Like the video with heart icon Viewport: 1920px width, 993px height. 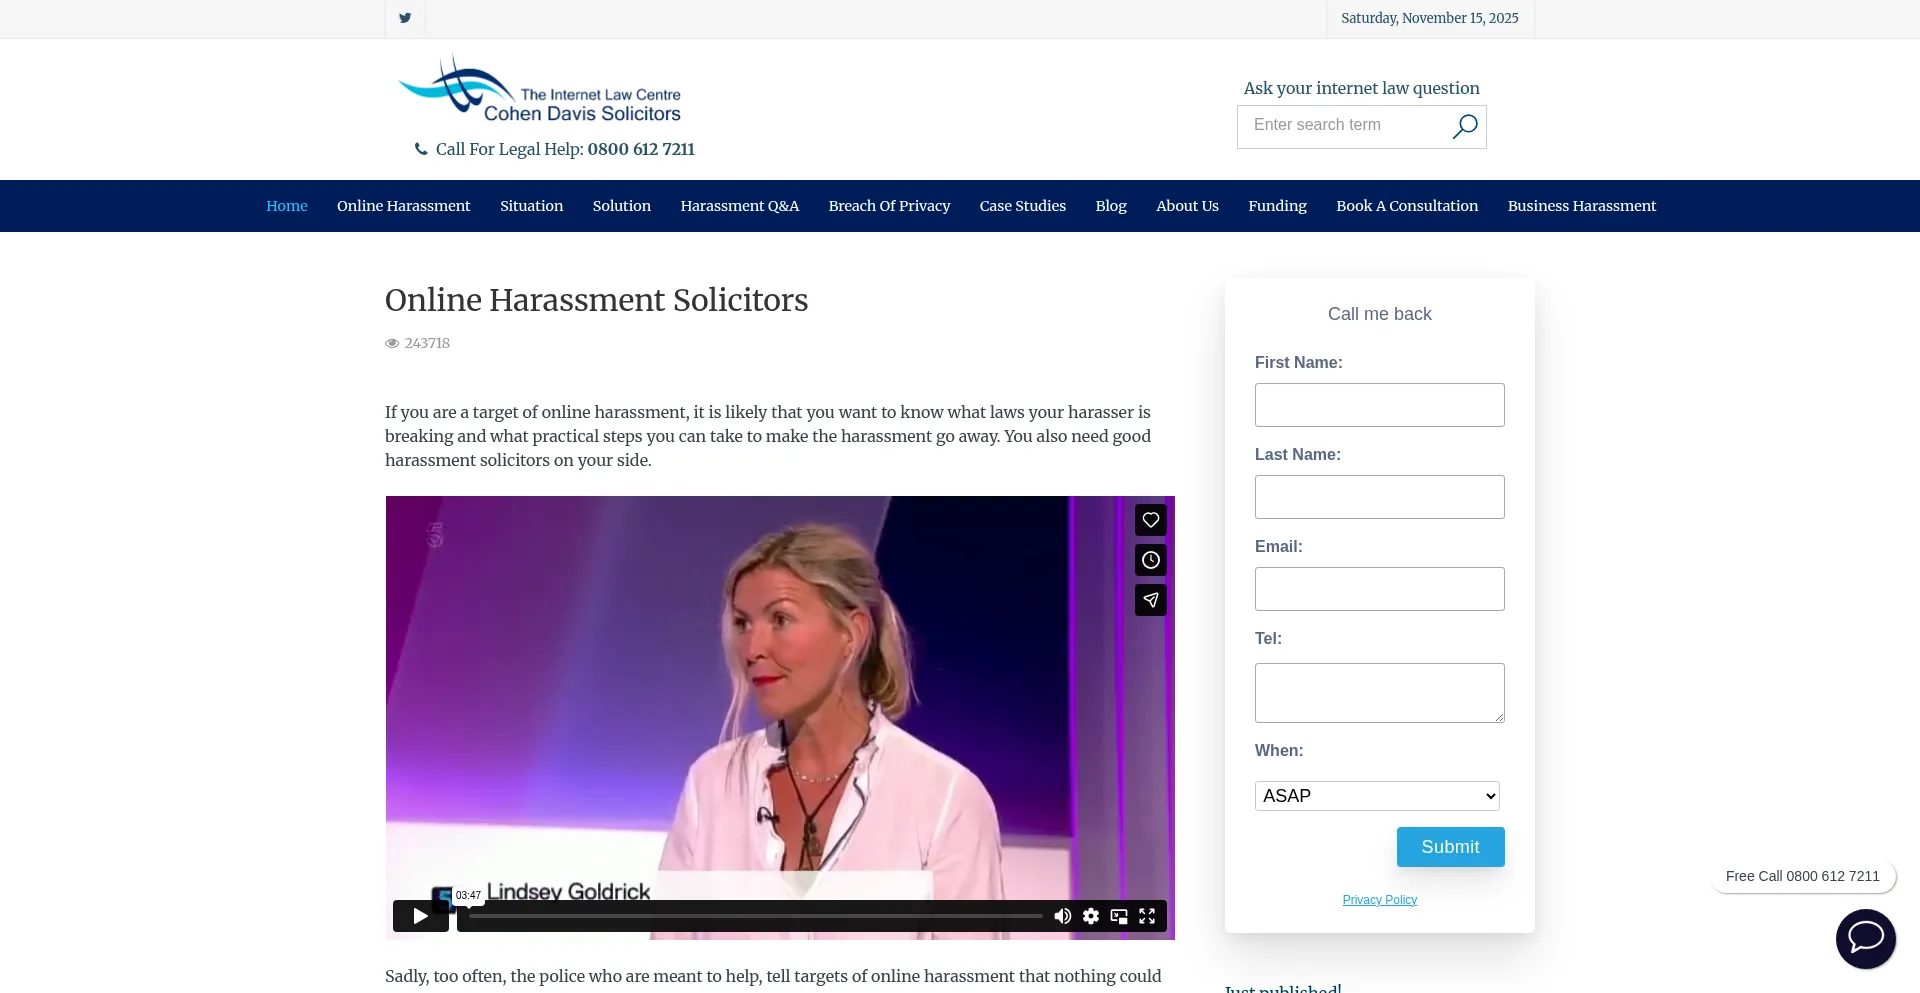1151,520
